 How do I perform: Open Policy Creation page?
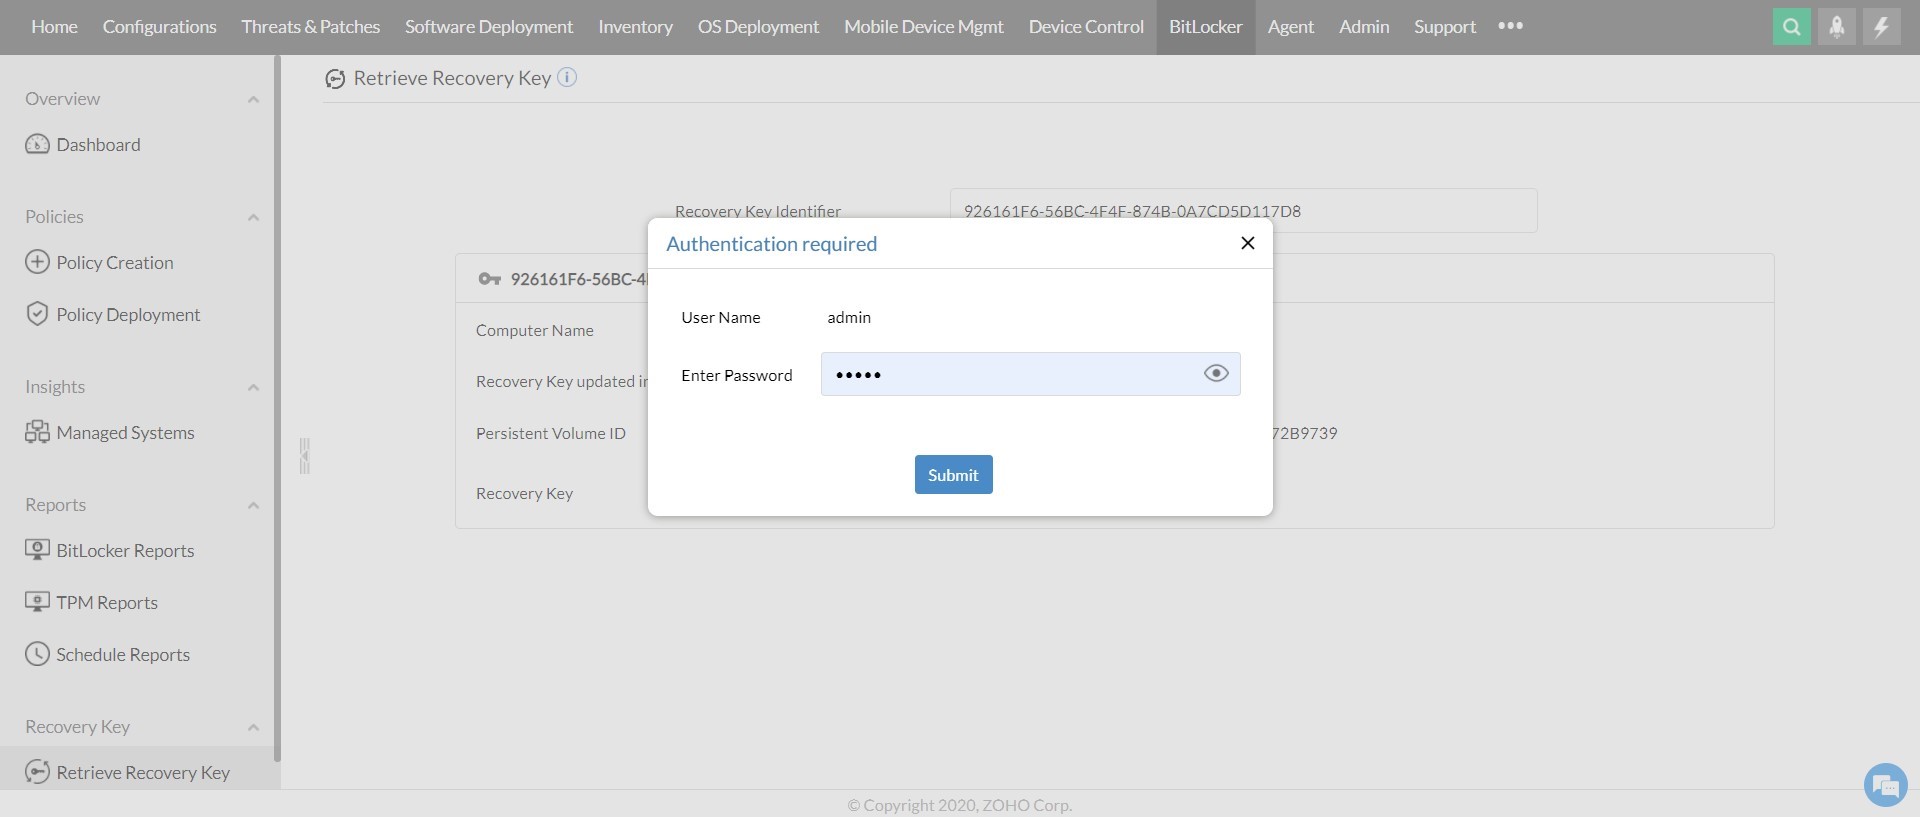point(115,262)
